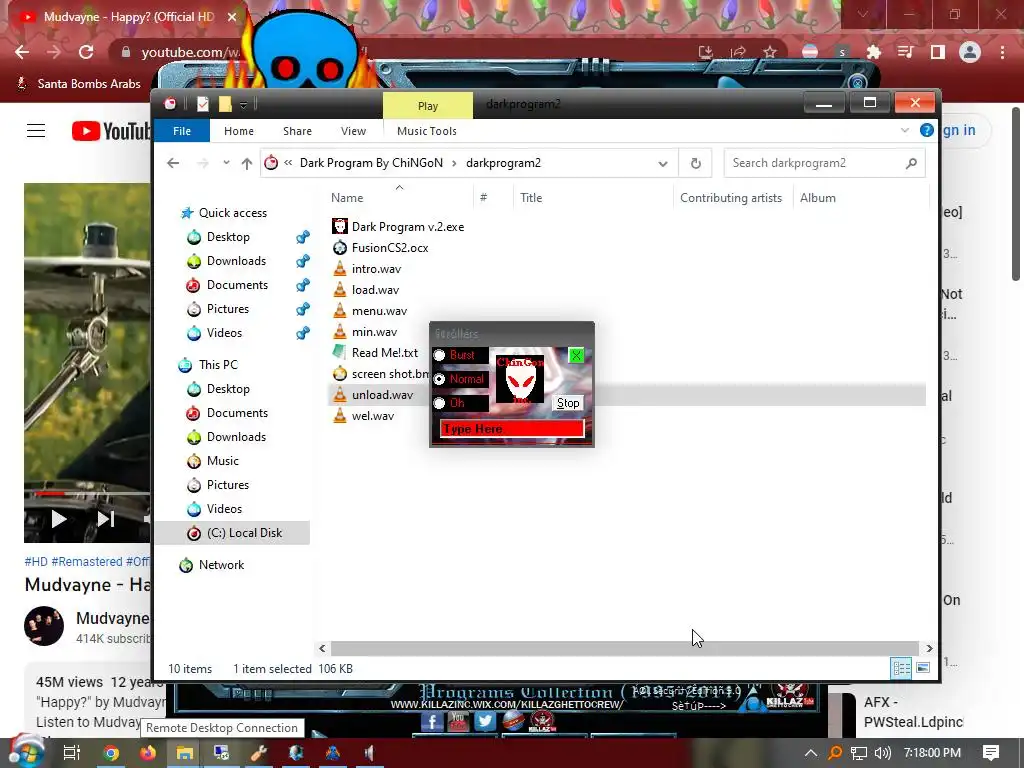Expand the Explorer ribbon chevron
This screenshot has height=768, width=1024.
904,130
